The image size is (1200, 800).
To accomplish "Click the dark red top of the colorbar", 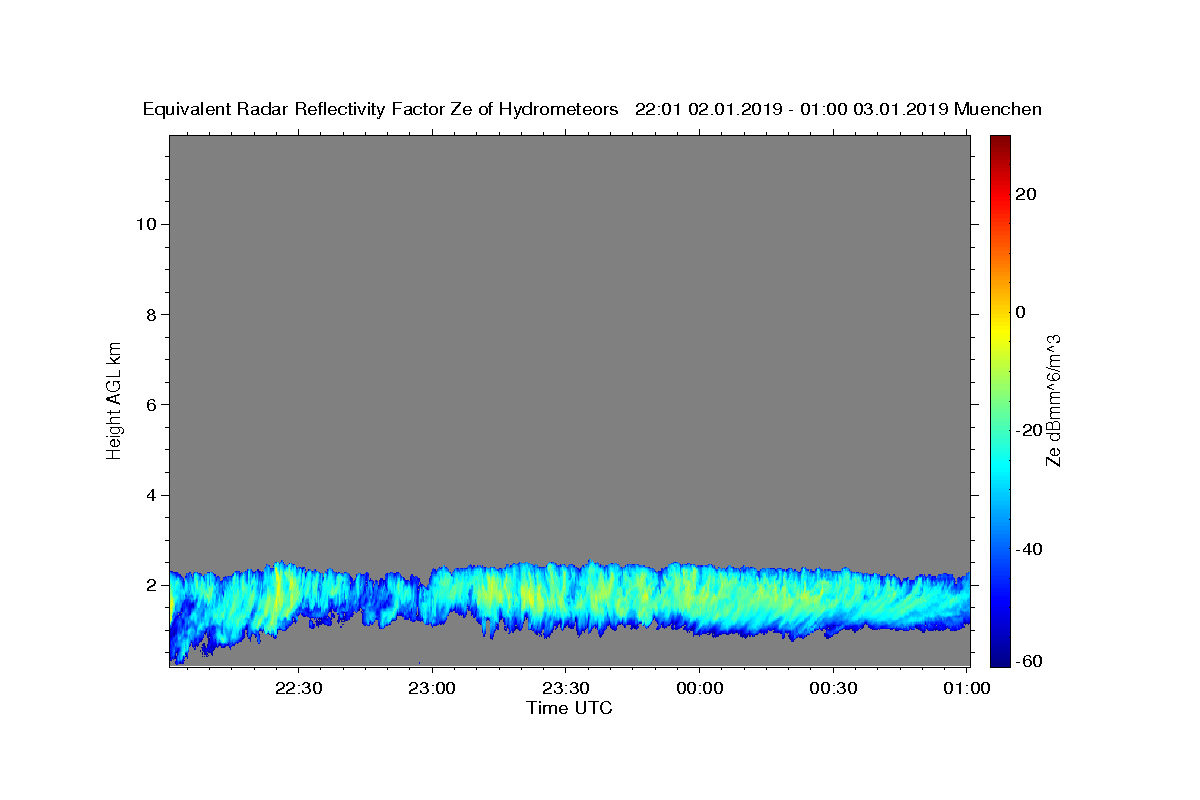I will tap(1000, 143).
